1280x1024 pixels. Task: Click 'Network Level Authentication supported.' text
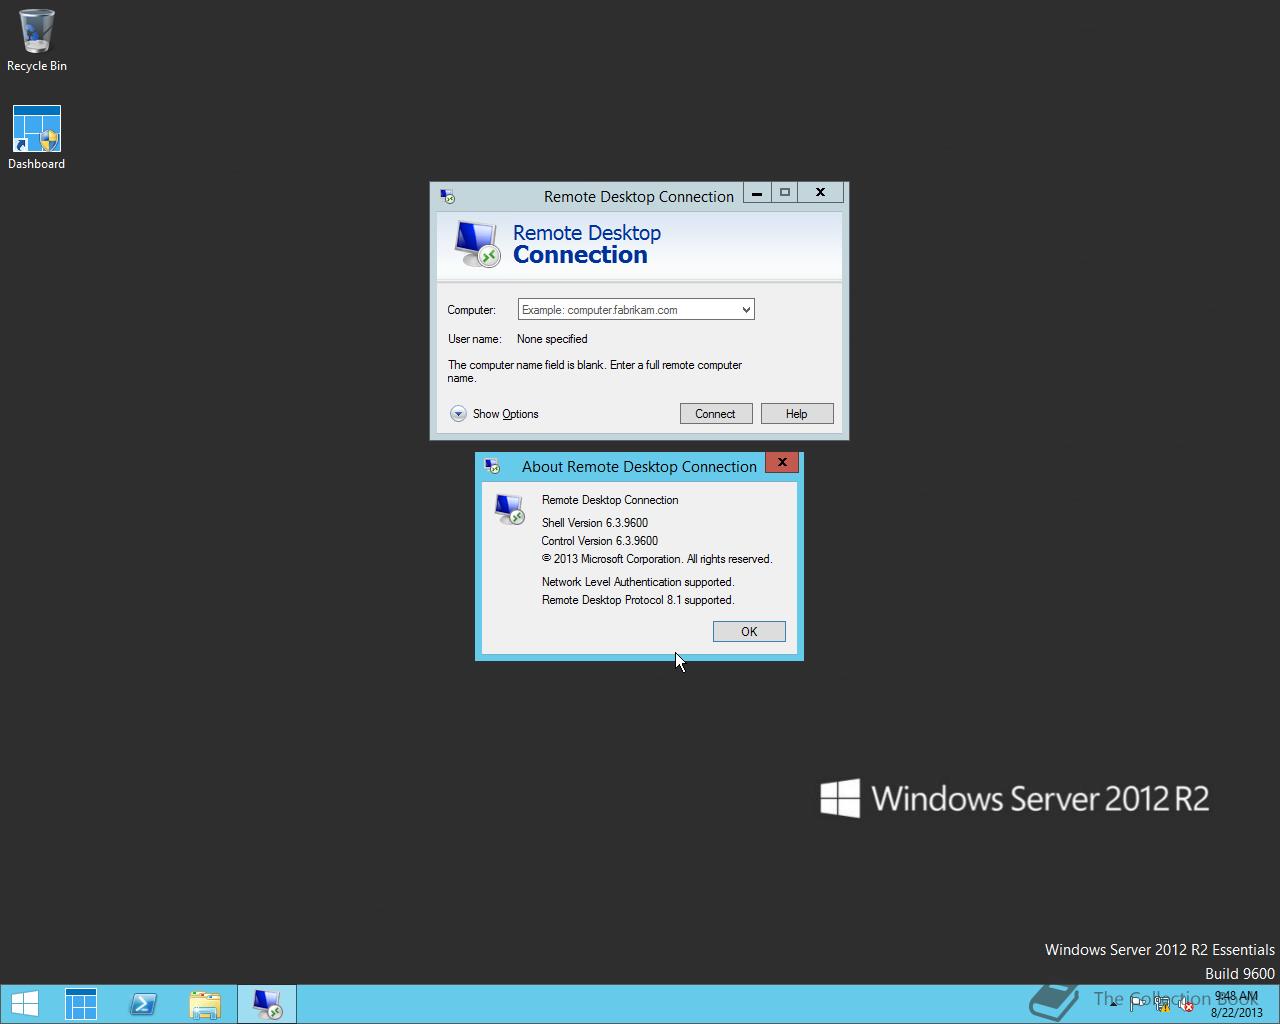pyautogui.click(x=638, y=582)
